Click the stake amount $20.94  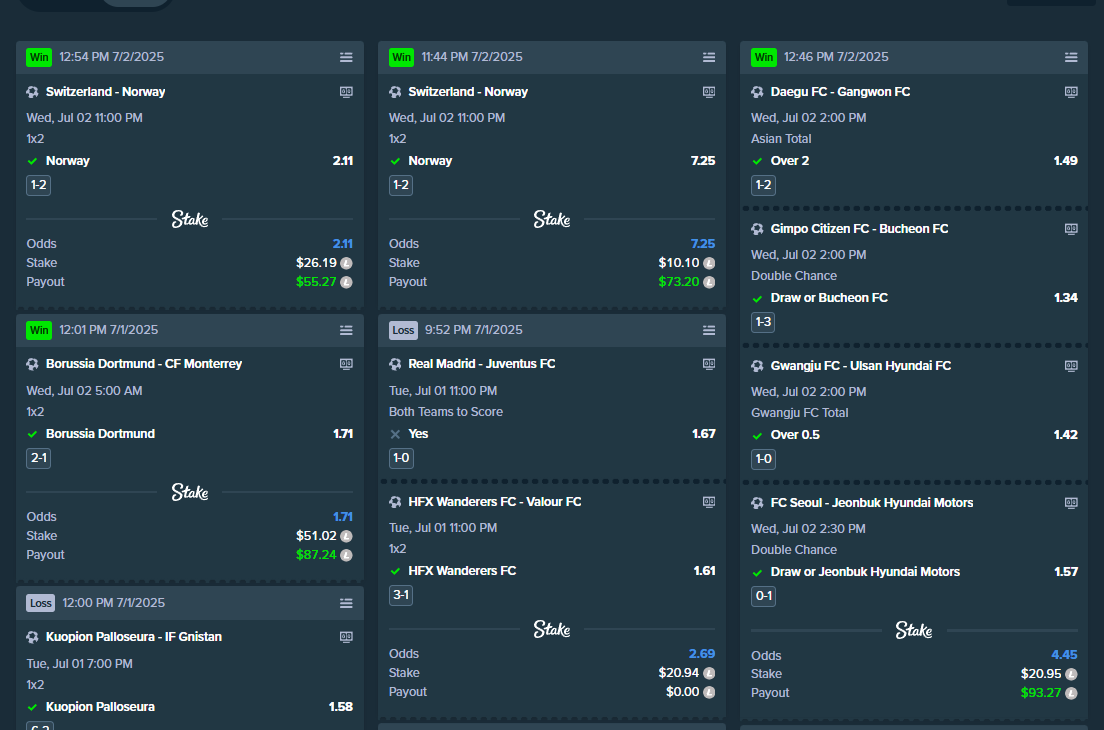tap(679, 673)
